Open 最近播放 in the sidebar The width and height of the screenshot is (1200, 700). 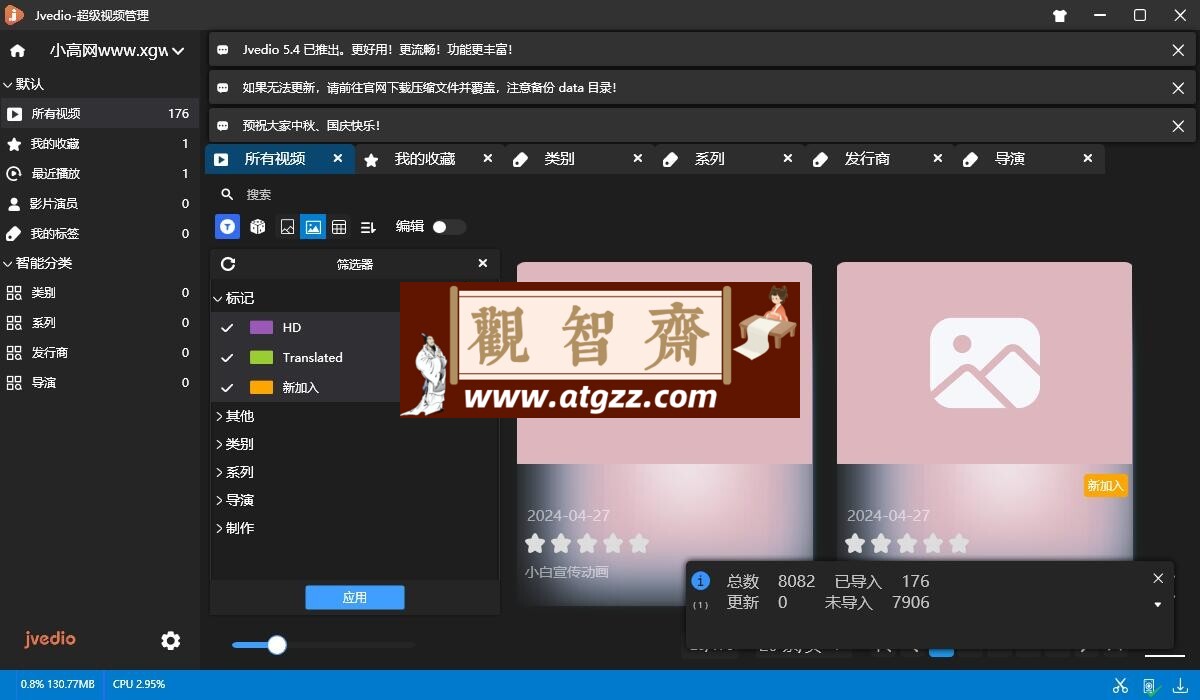click(x=100, y=174)
